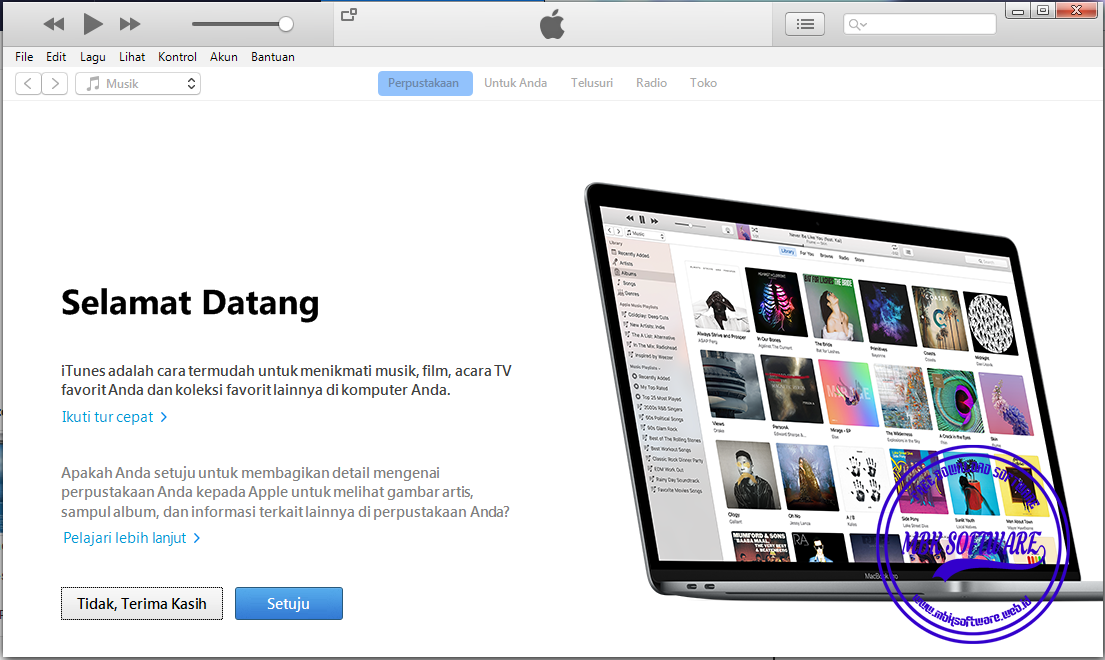Select the Perpustakaan tab

click(425, 83)
